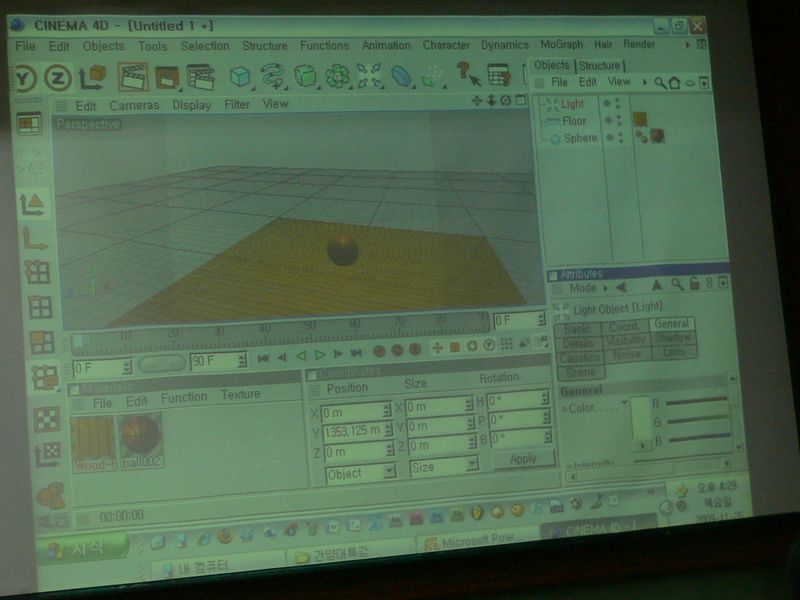
Task: Open the Shadow tab in Attributes
Action: (x=673, y=338)
